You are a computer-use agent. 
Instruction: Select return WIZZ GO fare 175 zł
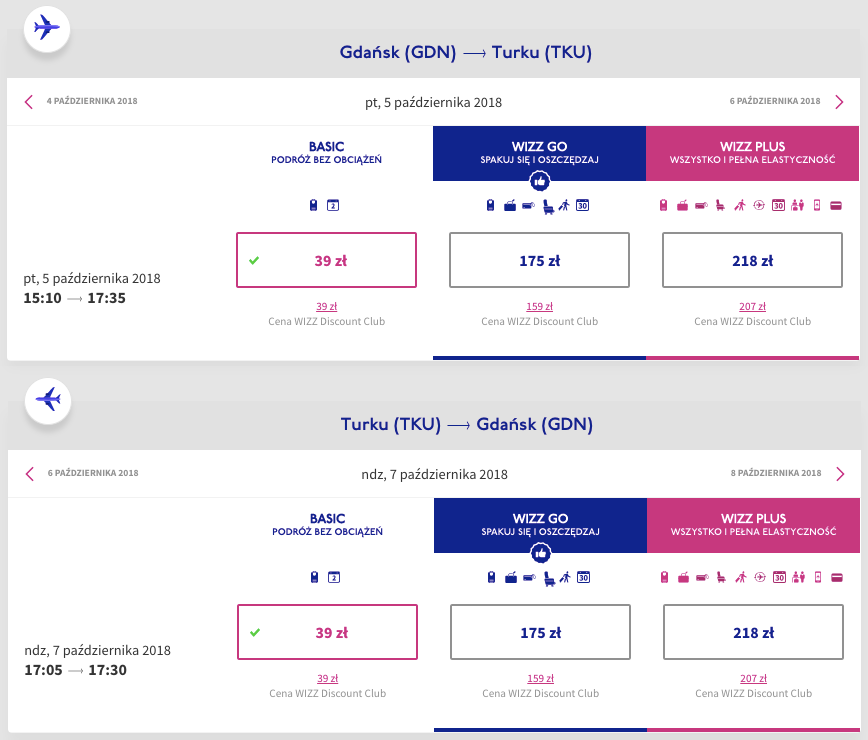[541, 632]
